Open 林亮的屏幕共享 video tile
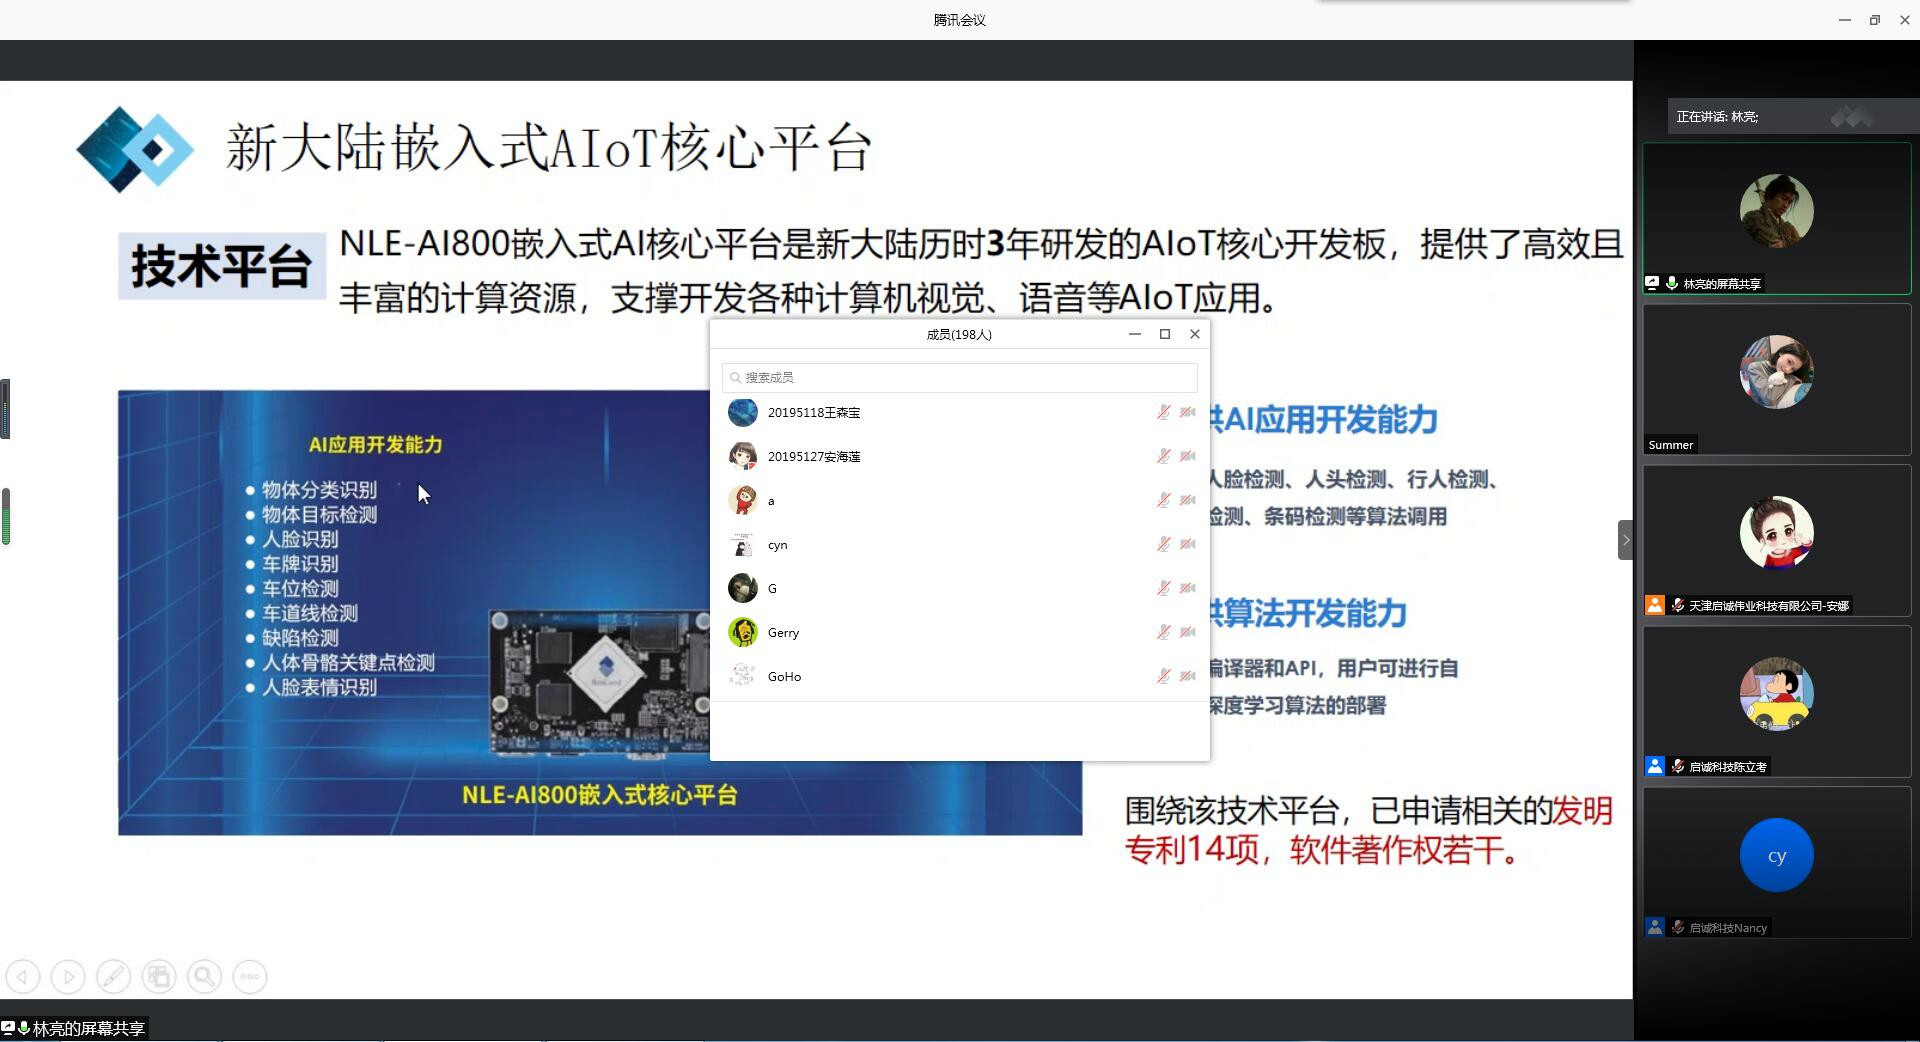 tap(1776, 218)
